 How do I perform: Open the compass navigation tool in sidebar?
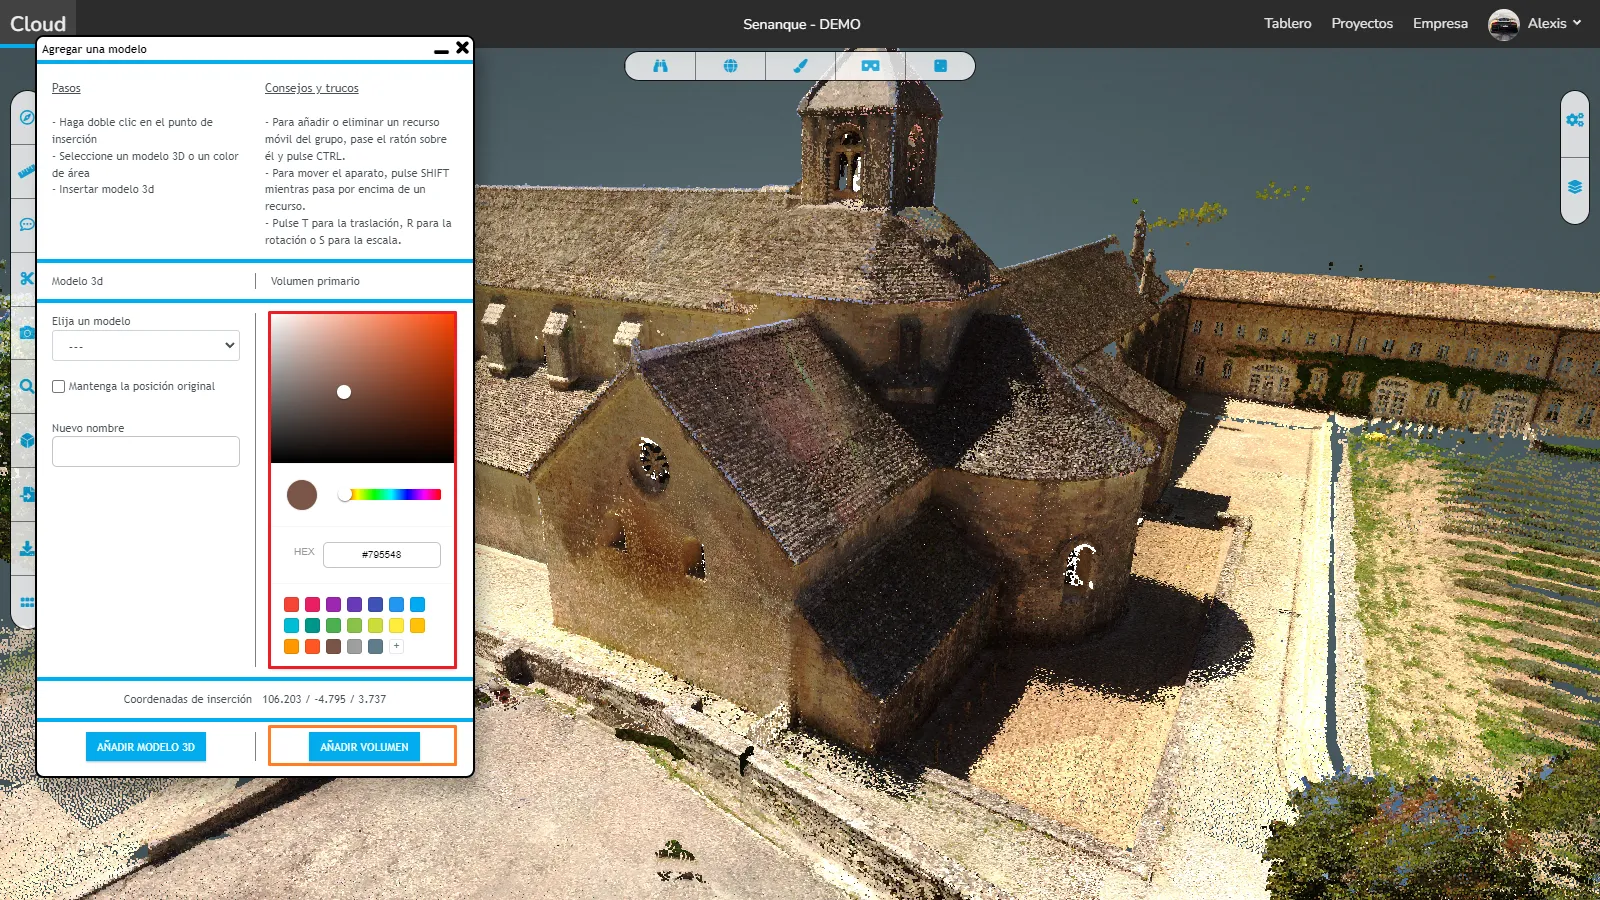click(x=27, y=117)
